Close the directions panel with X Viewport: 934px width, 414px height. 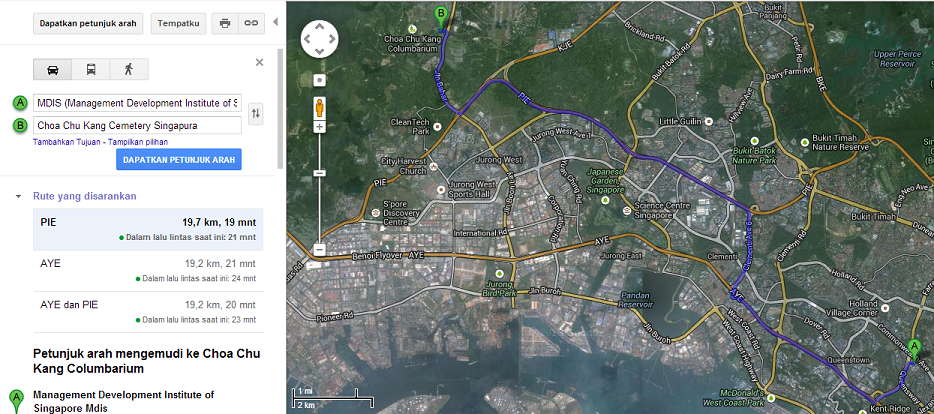[259, 62]
